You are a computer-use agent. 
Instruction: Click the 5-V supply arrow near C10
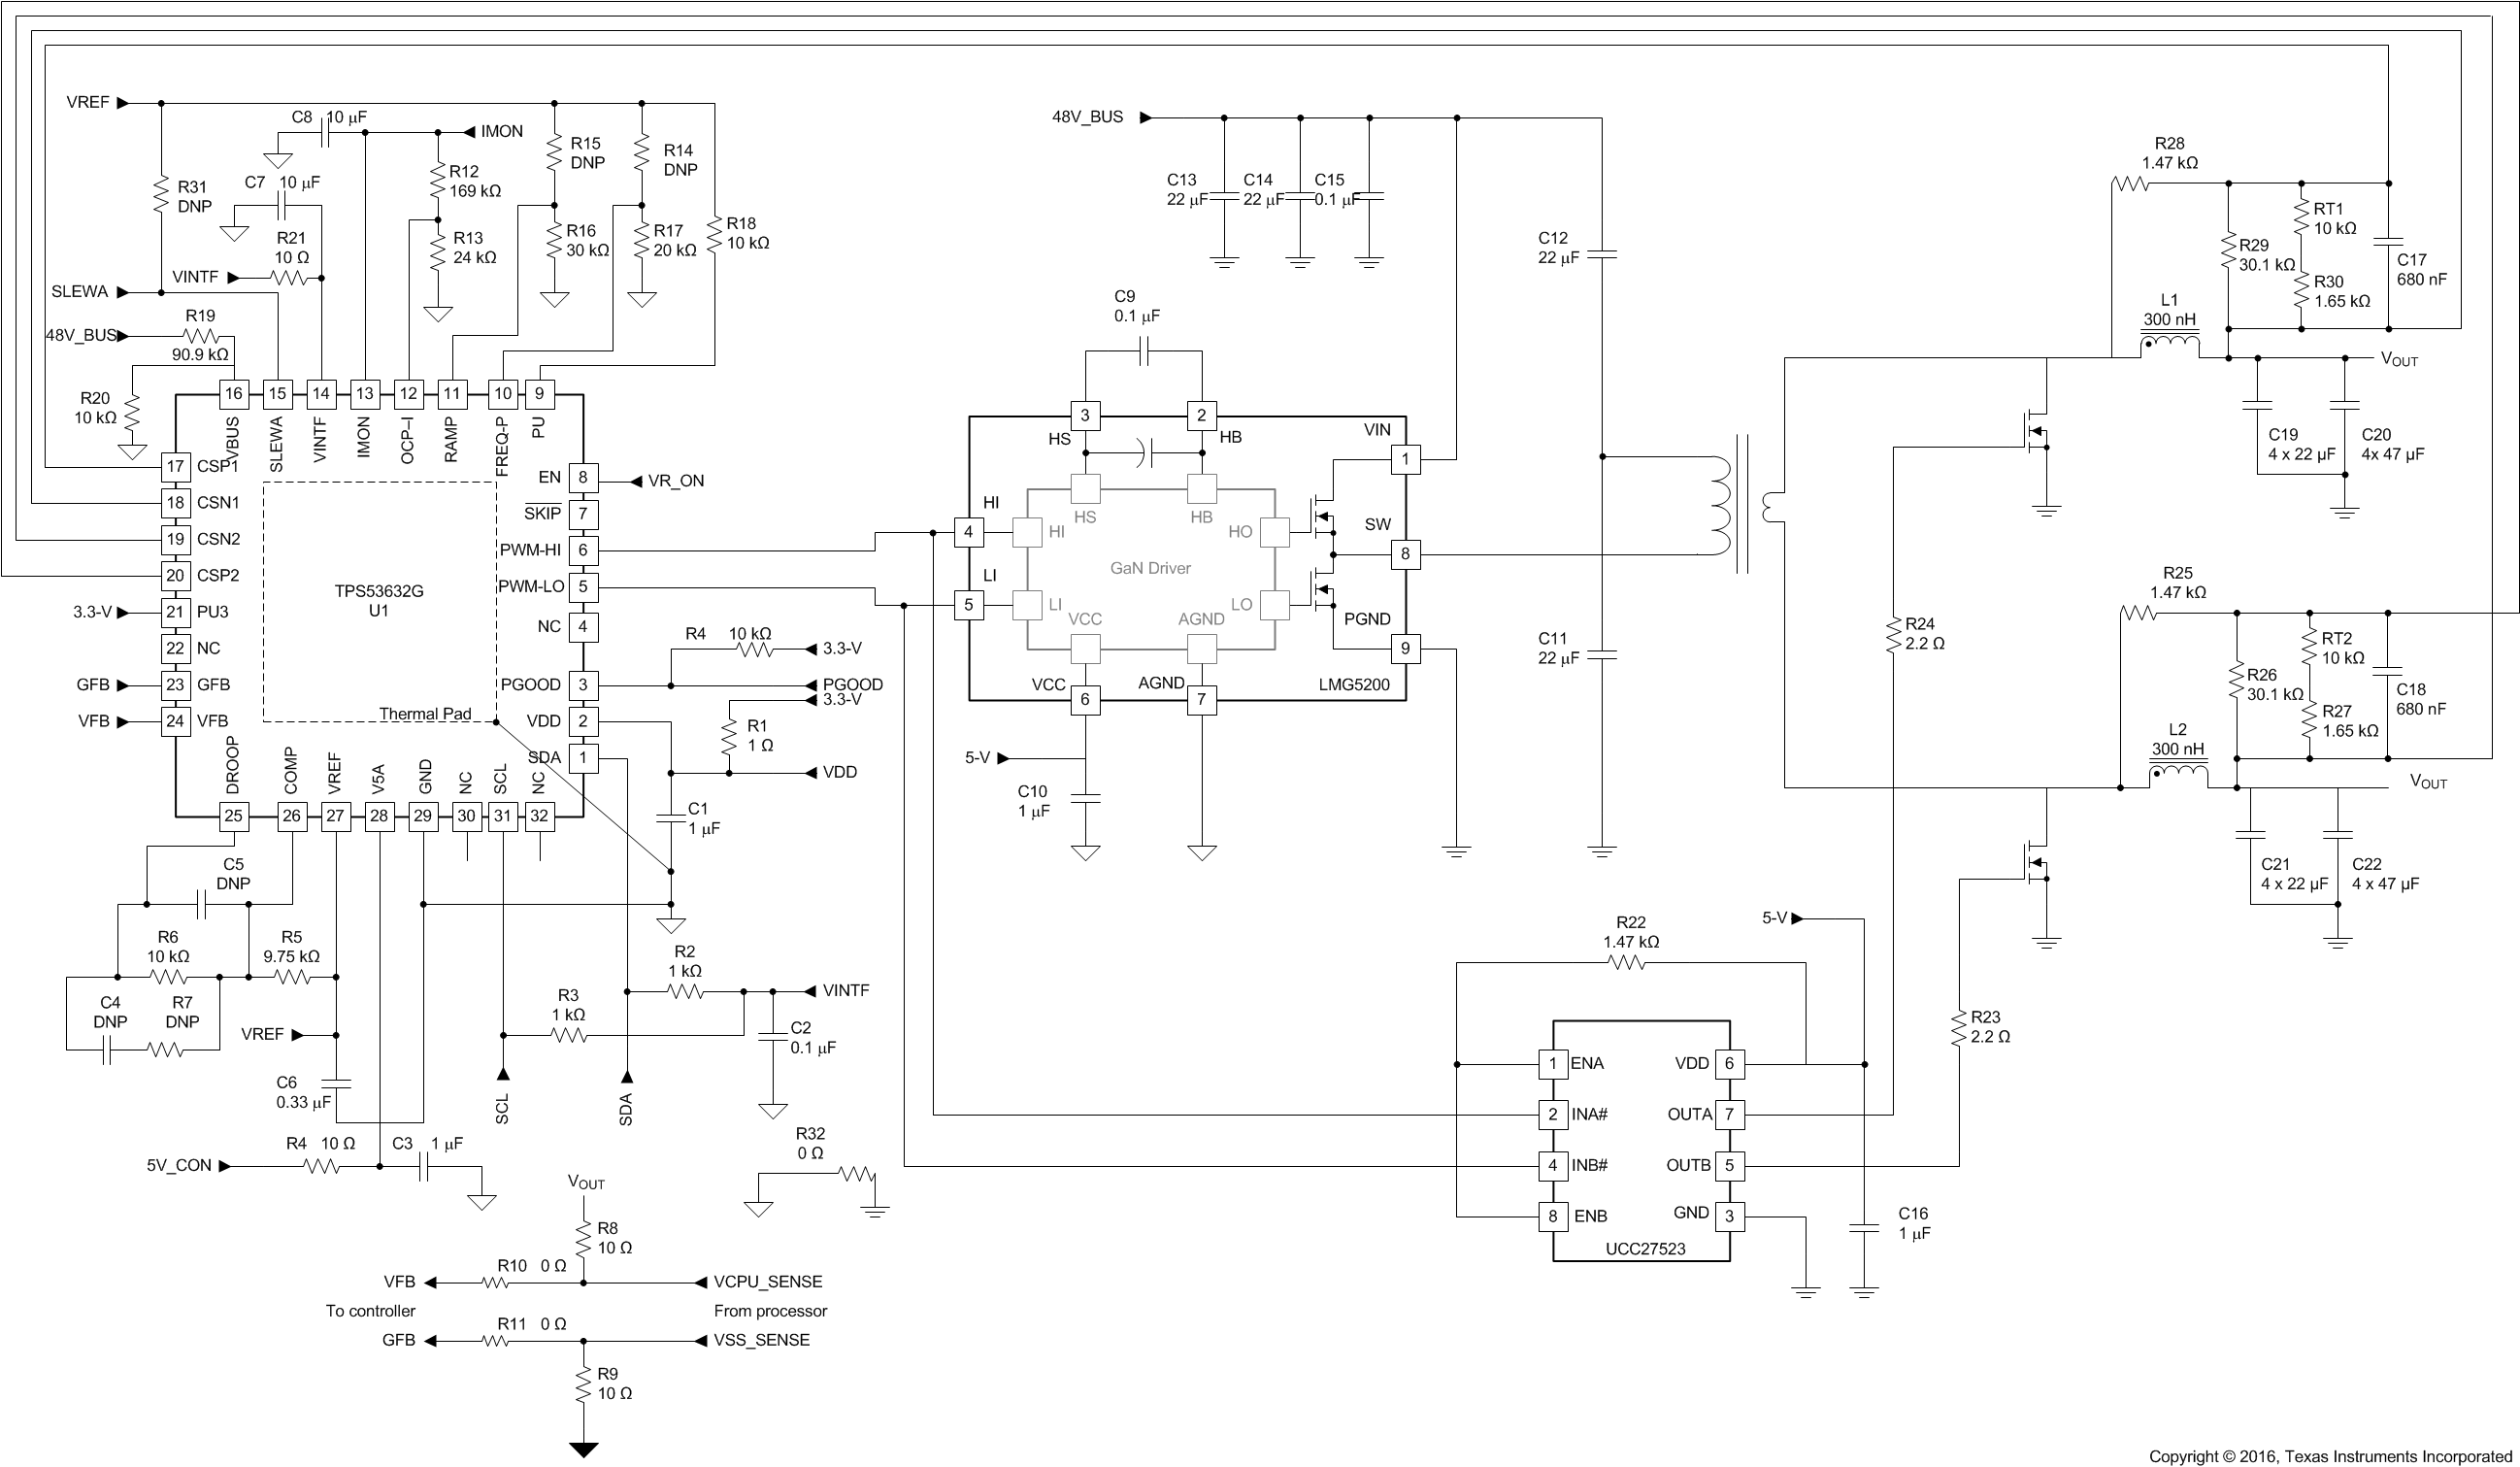(1004, 760)
